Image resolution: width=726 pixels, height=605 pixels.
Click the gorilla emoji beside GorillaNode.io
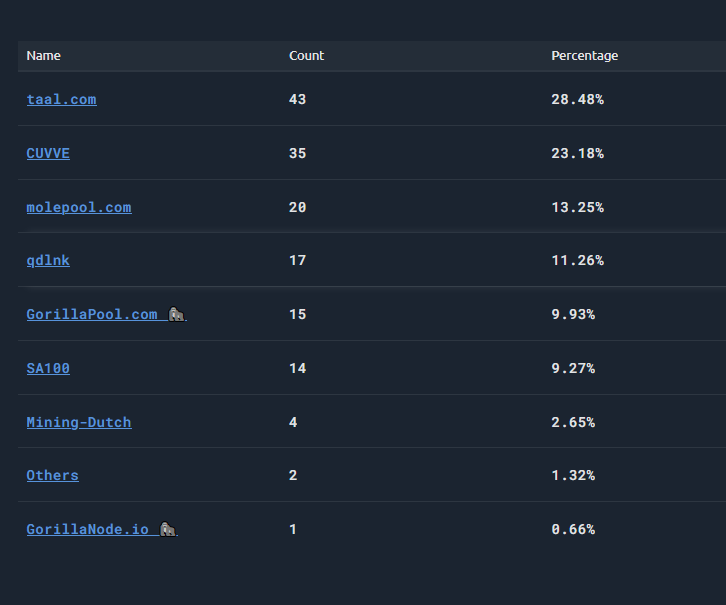[168, 529]
